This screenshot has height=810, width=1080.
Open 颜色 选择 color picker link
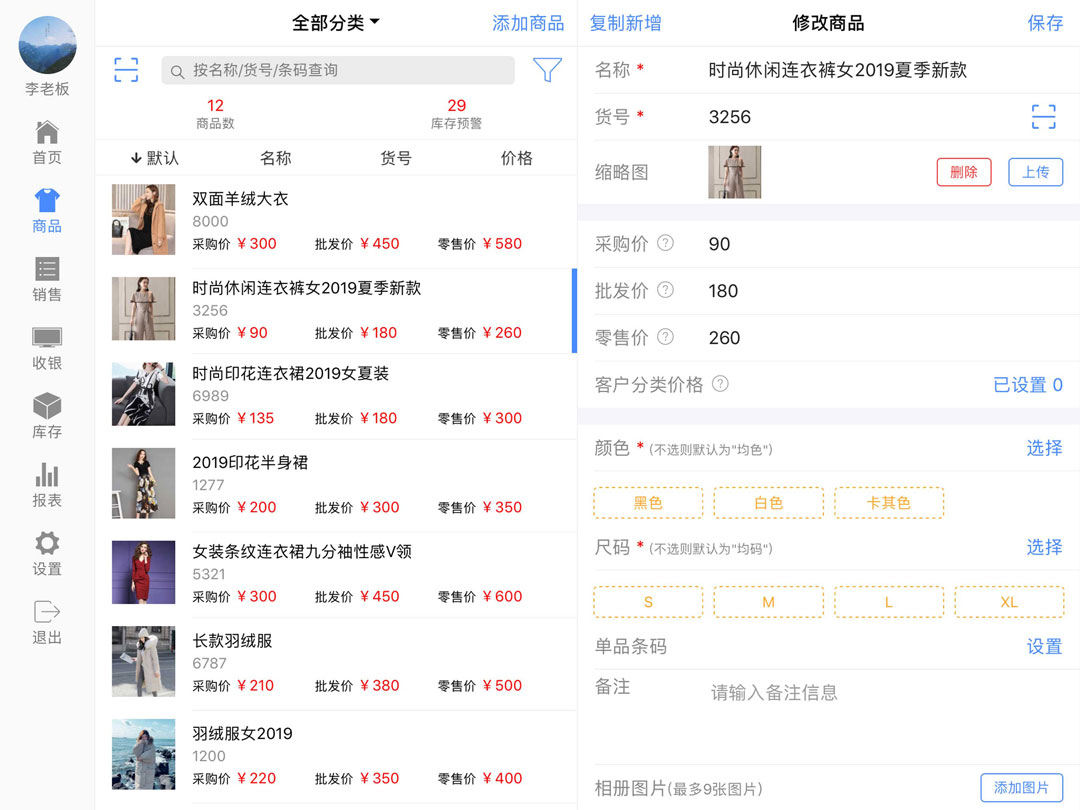coord(1044,448)
